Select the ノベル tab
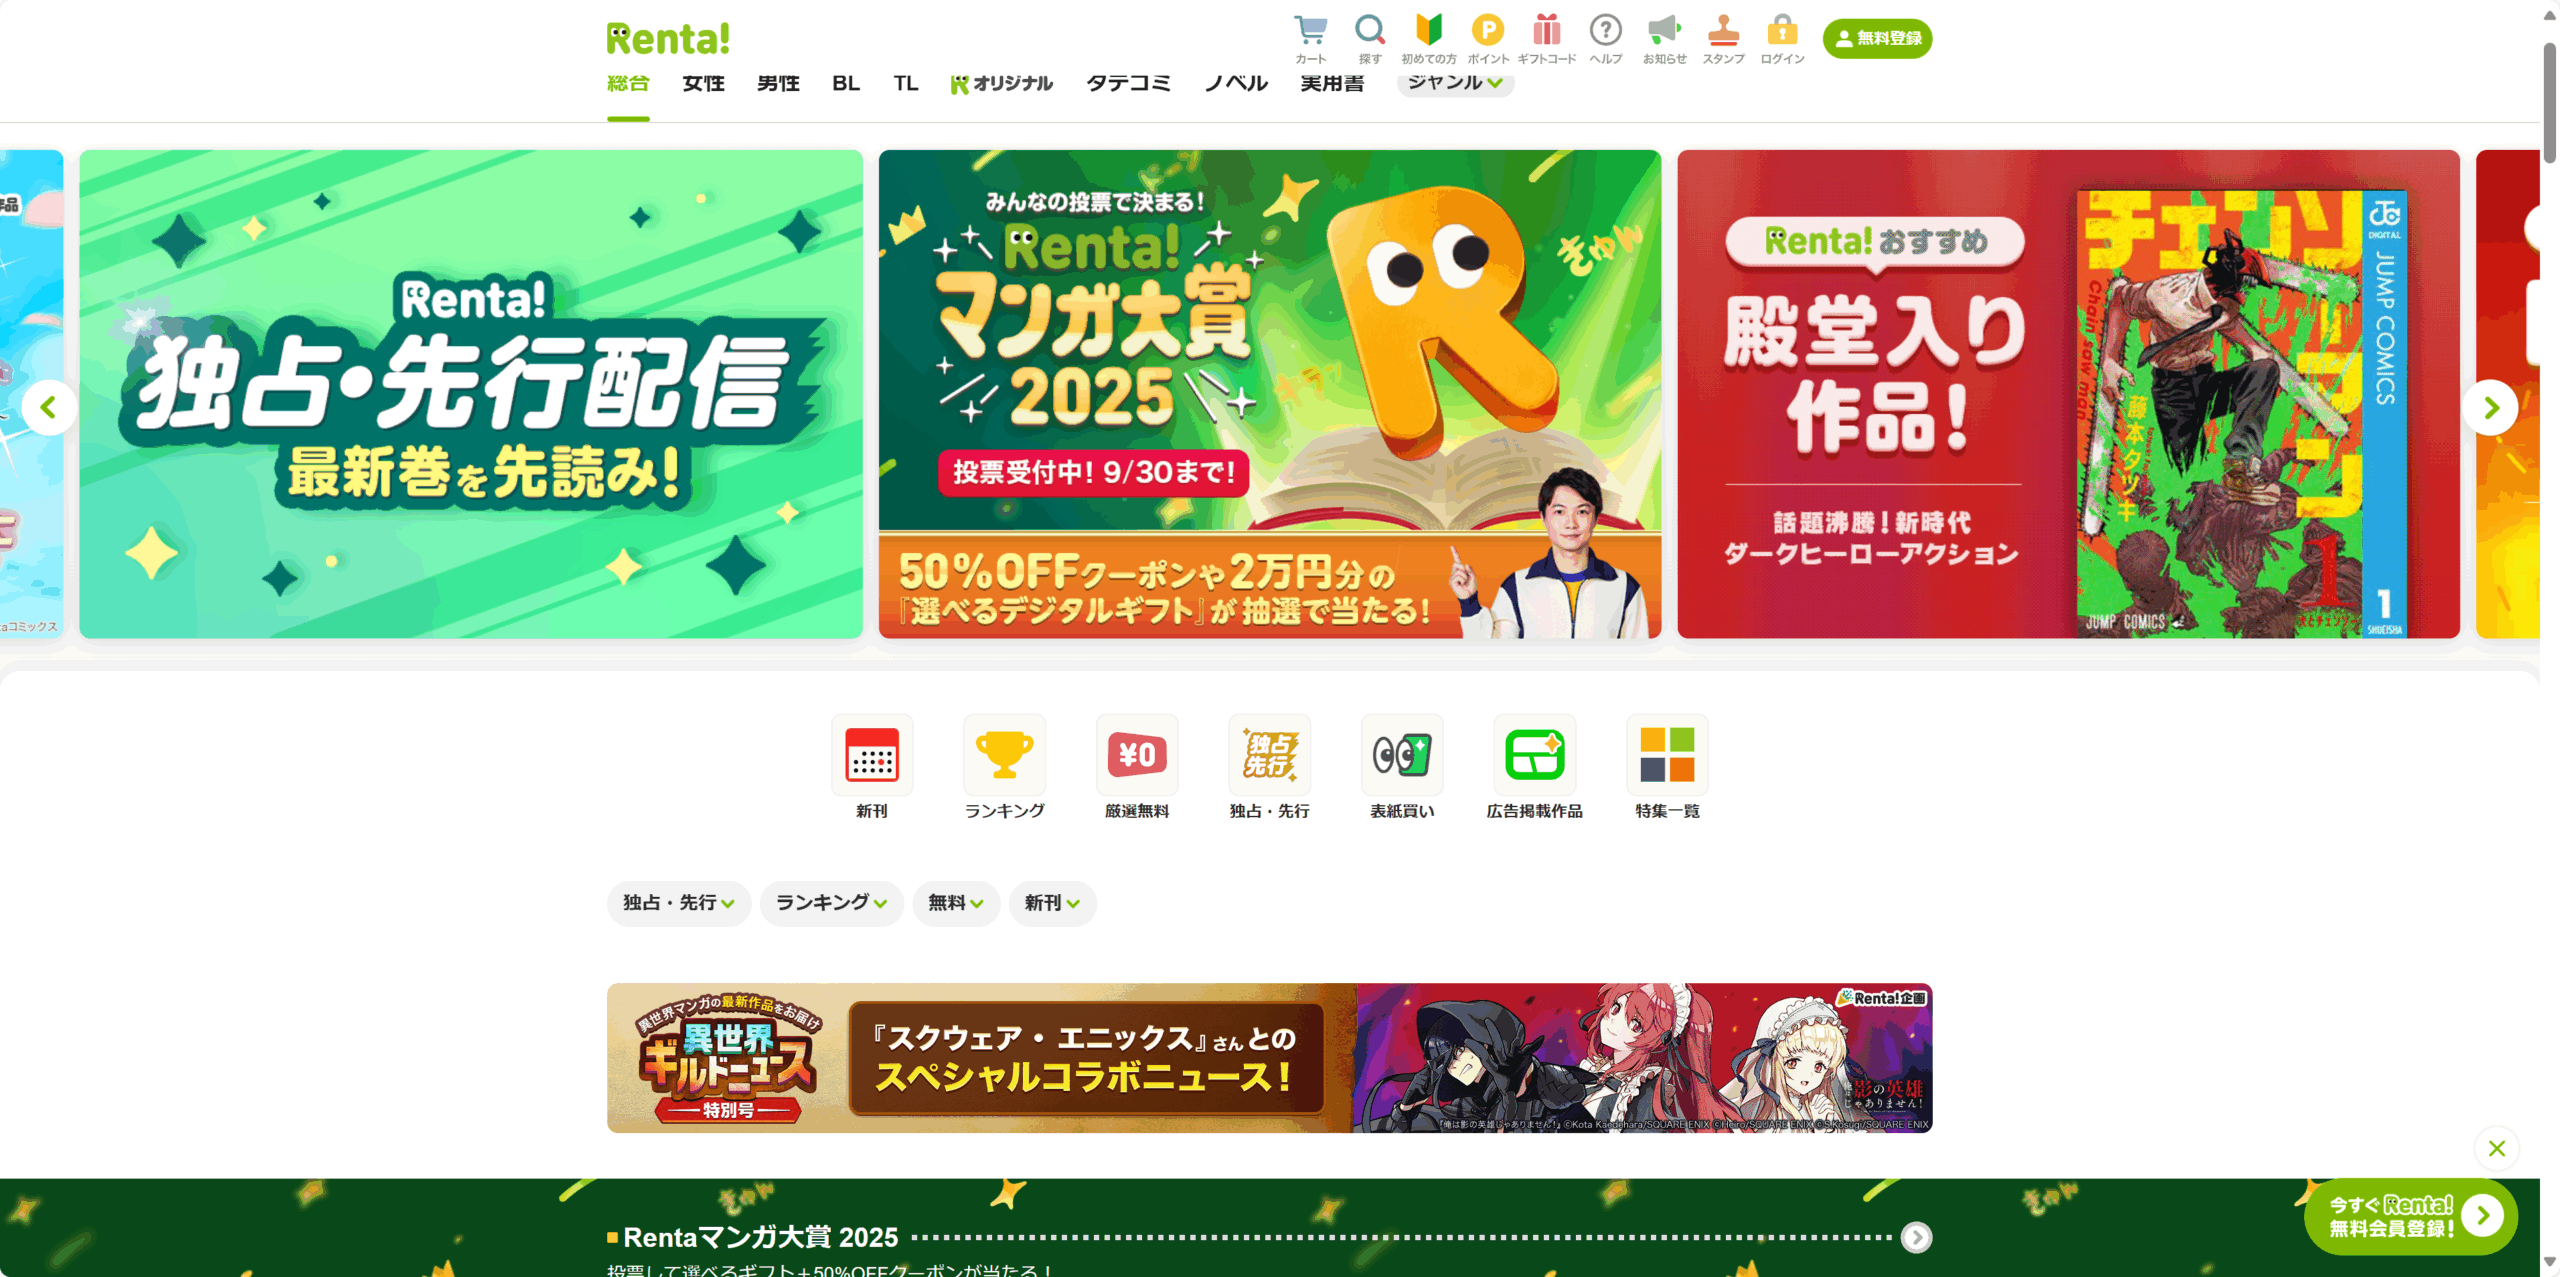Viewport: 2560px width, 1277px height. coord(1236,84)
